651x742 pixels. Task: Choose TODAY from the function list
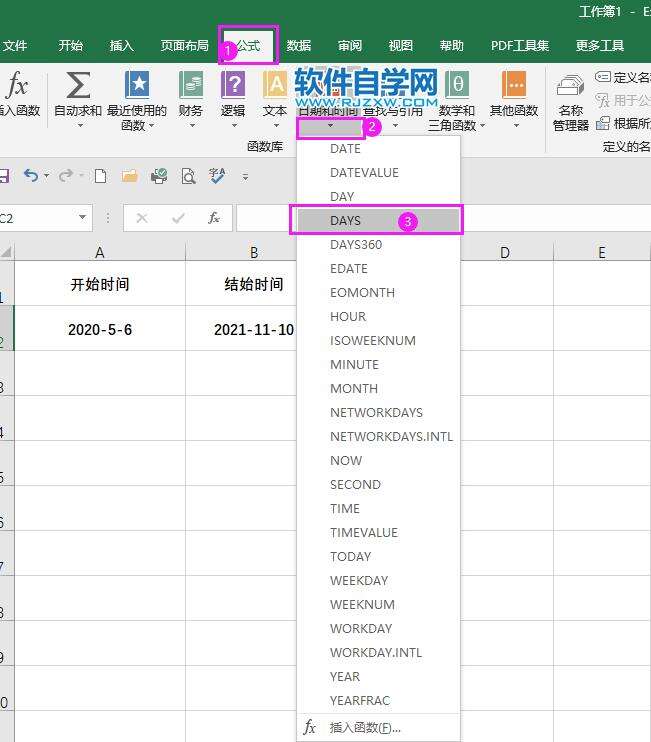pyautogui.click(x=378, y=556)
